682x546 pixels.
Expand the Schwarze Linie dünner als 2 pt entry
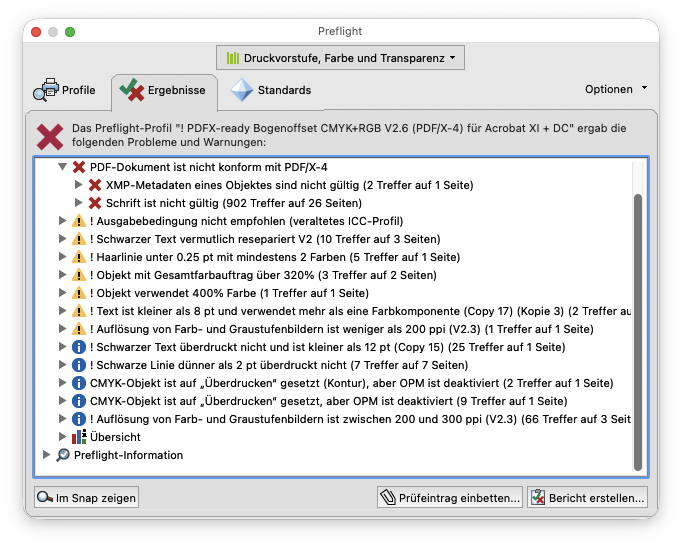point(62,365)
